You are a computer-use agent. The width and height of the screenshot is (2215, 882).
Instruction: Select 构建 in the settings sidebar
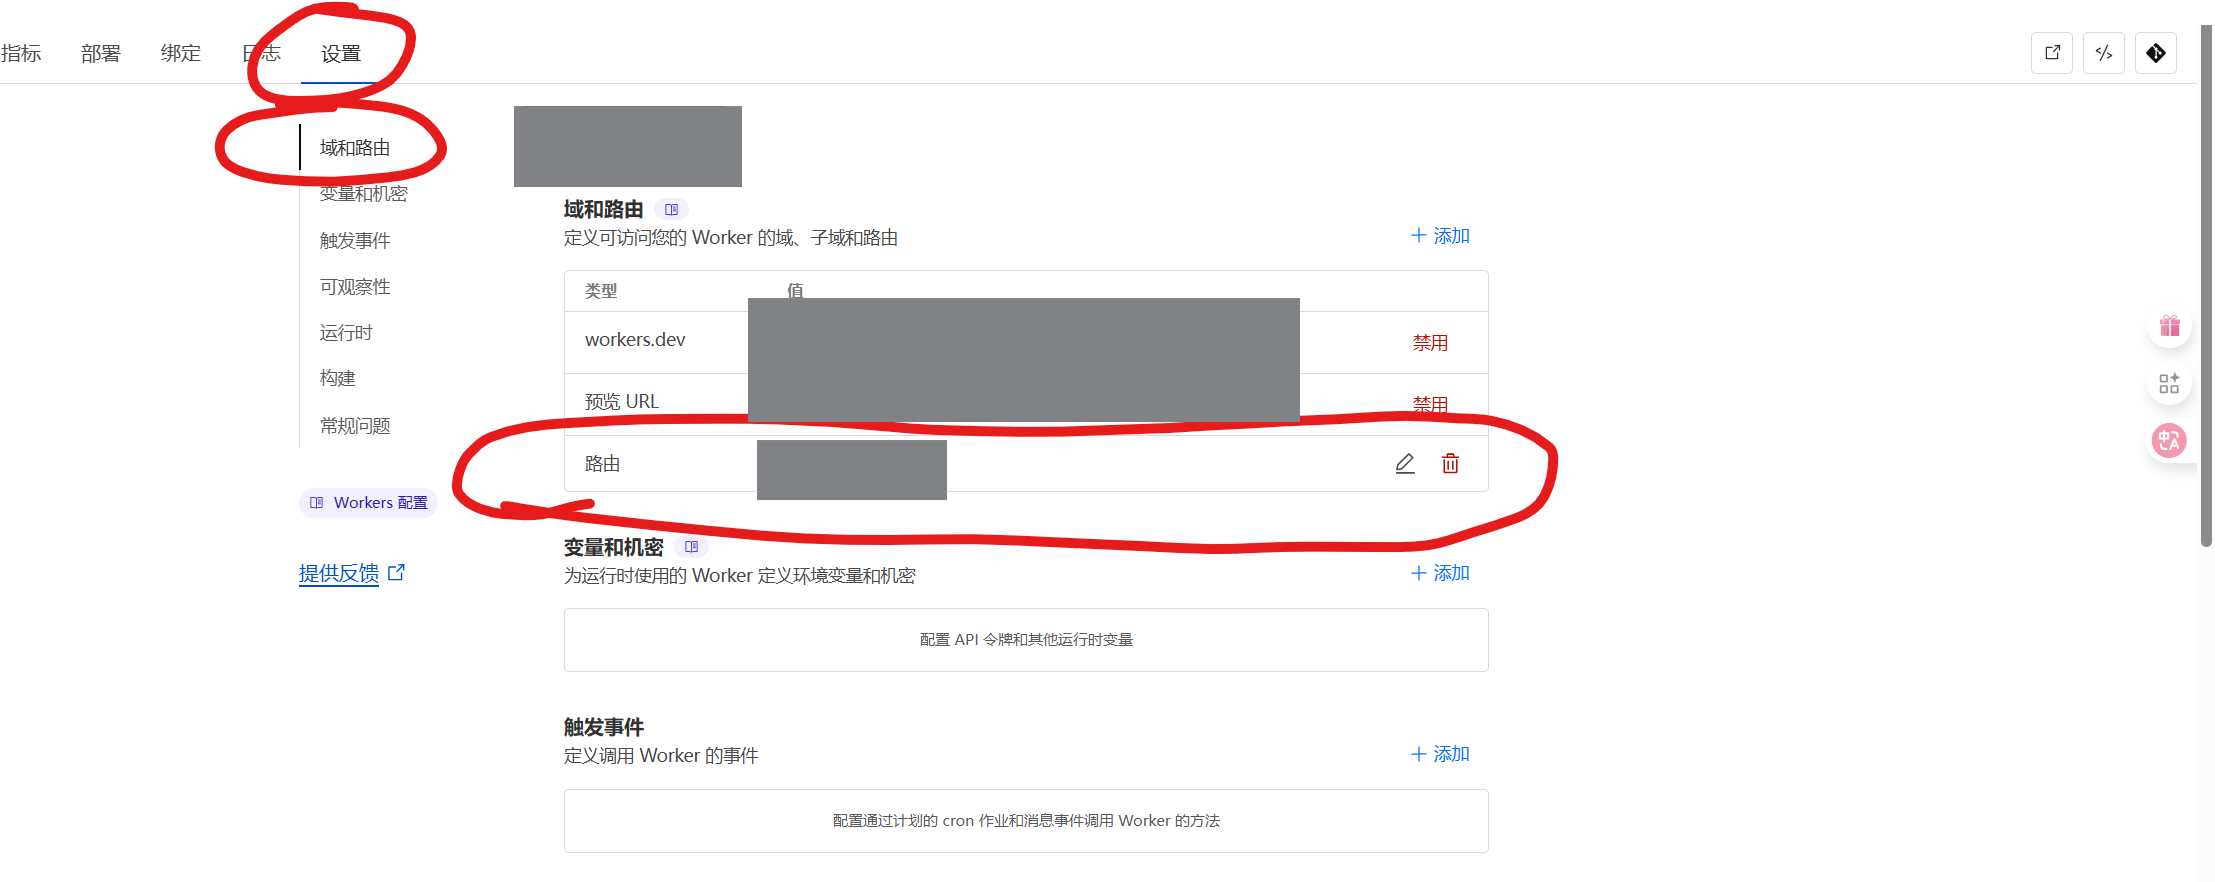tap(338, 379)
